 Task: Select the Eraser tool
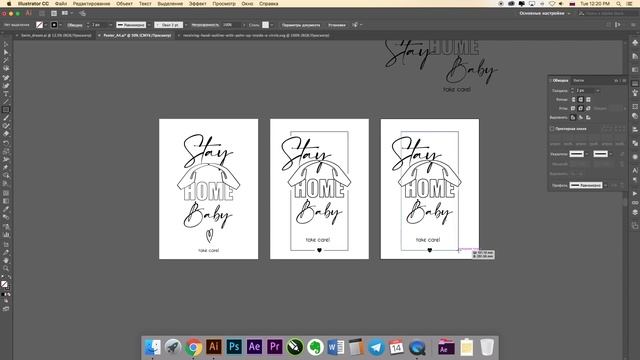click(x=6, y=134)
